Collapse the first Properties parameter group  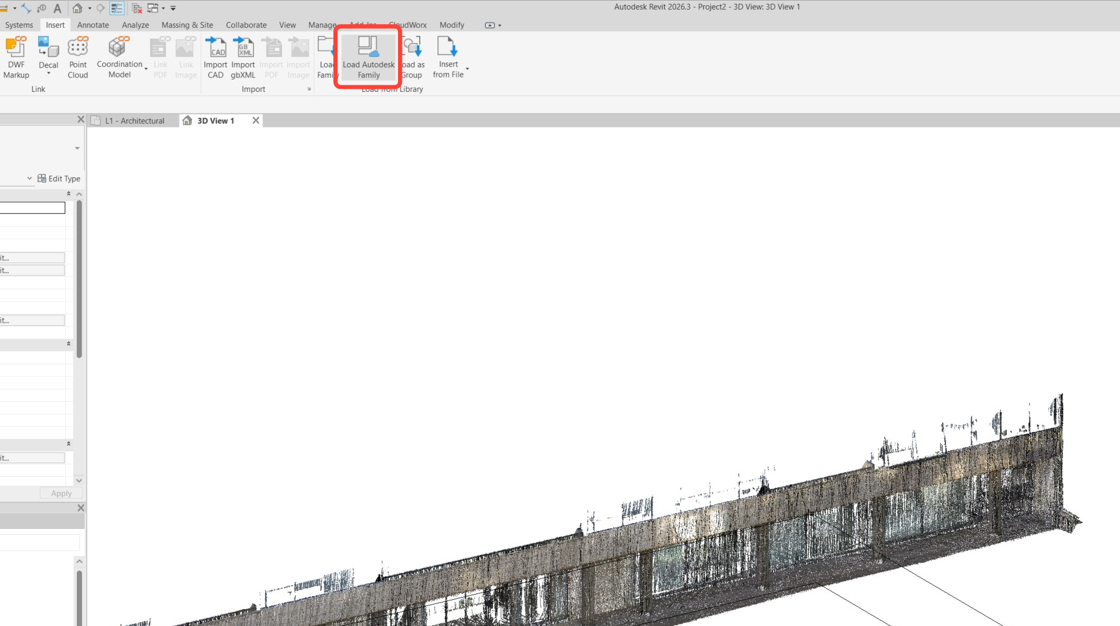pyautogui.click(x=69, y=194)
